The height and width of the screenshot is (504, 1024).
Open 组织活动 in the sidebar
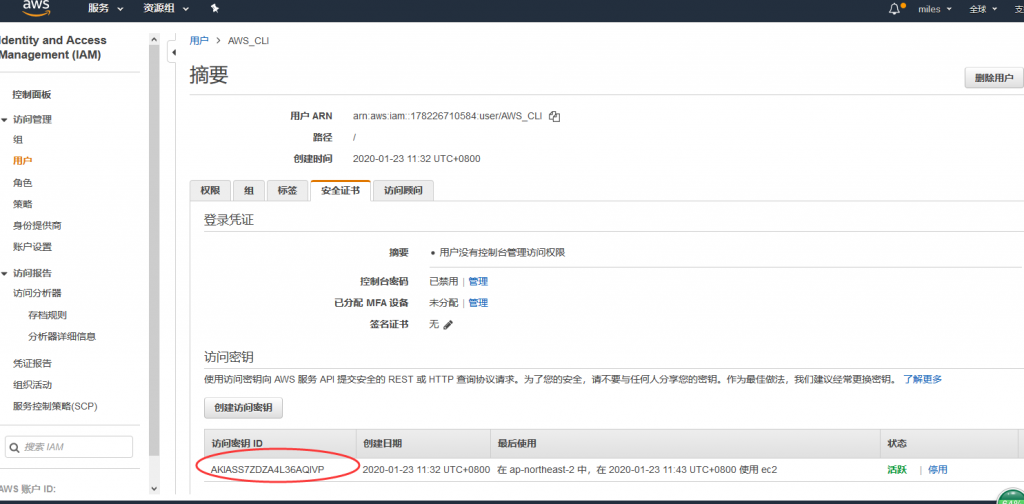[32, 385]
